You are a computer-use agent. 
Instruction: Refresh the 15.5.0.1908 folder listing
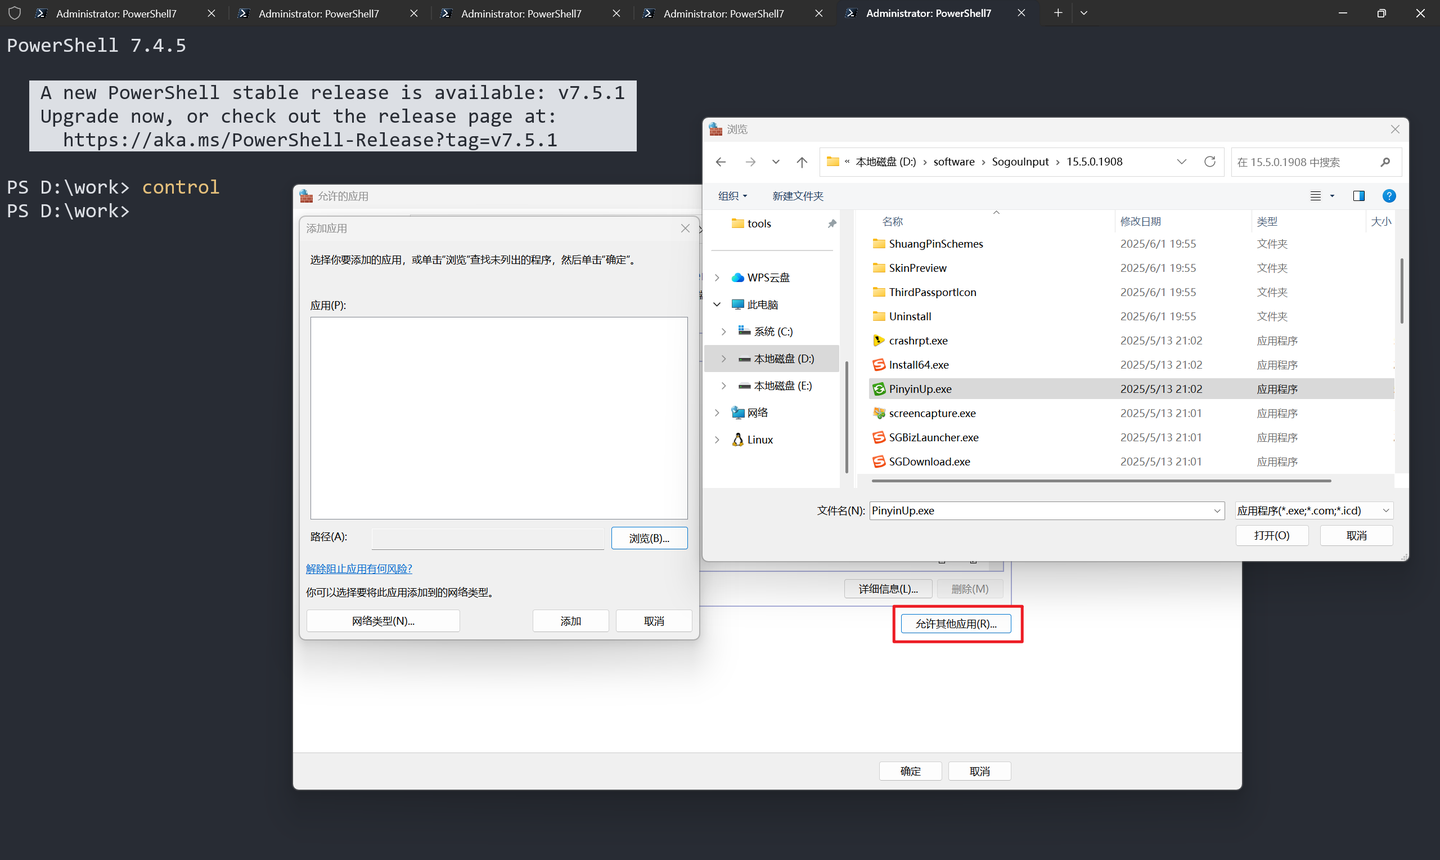pyautogui.click(x=1210, y=162)
